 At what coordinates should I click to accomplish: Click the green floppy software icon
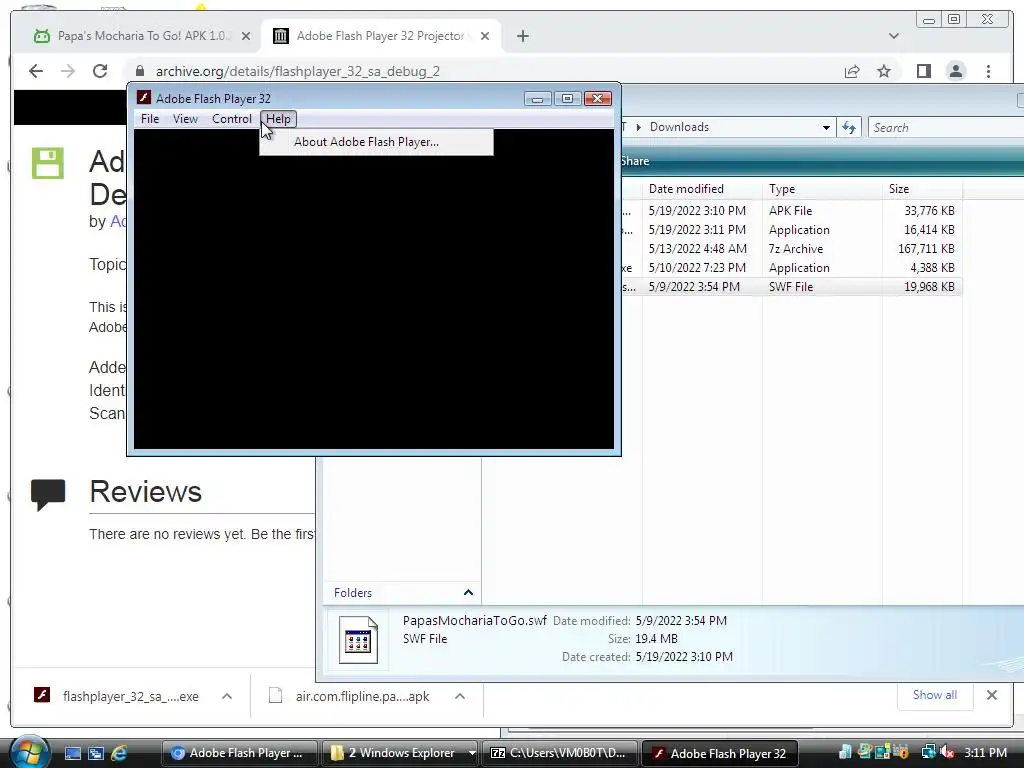tap(48, 163)
